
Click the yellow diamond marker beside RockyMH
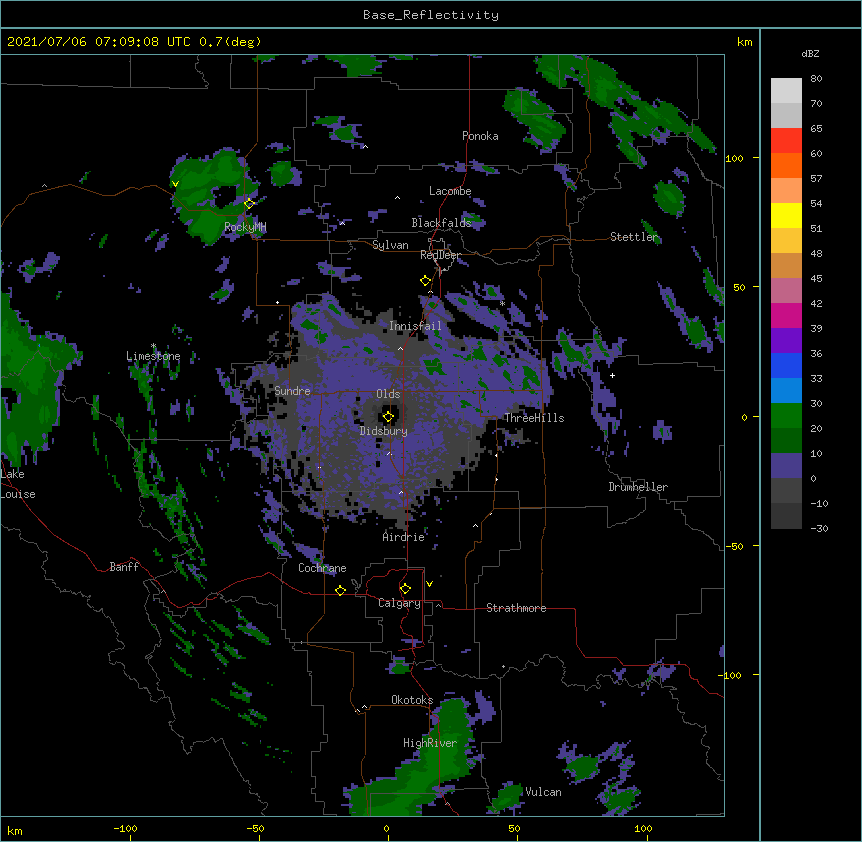249,203
